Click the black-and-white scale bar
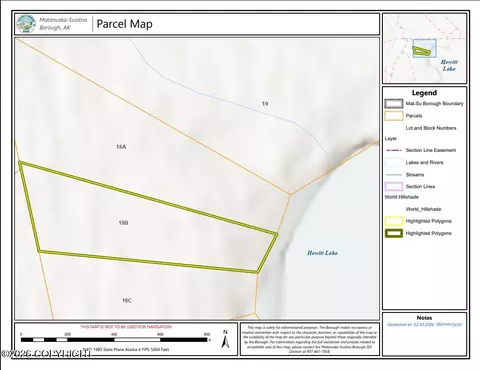The width and height of the screenshot is (480, 370). click(114, 340)
